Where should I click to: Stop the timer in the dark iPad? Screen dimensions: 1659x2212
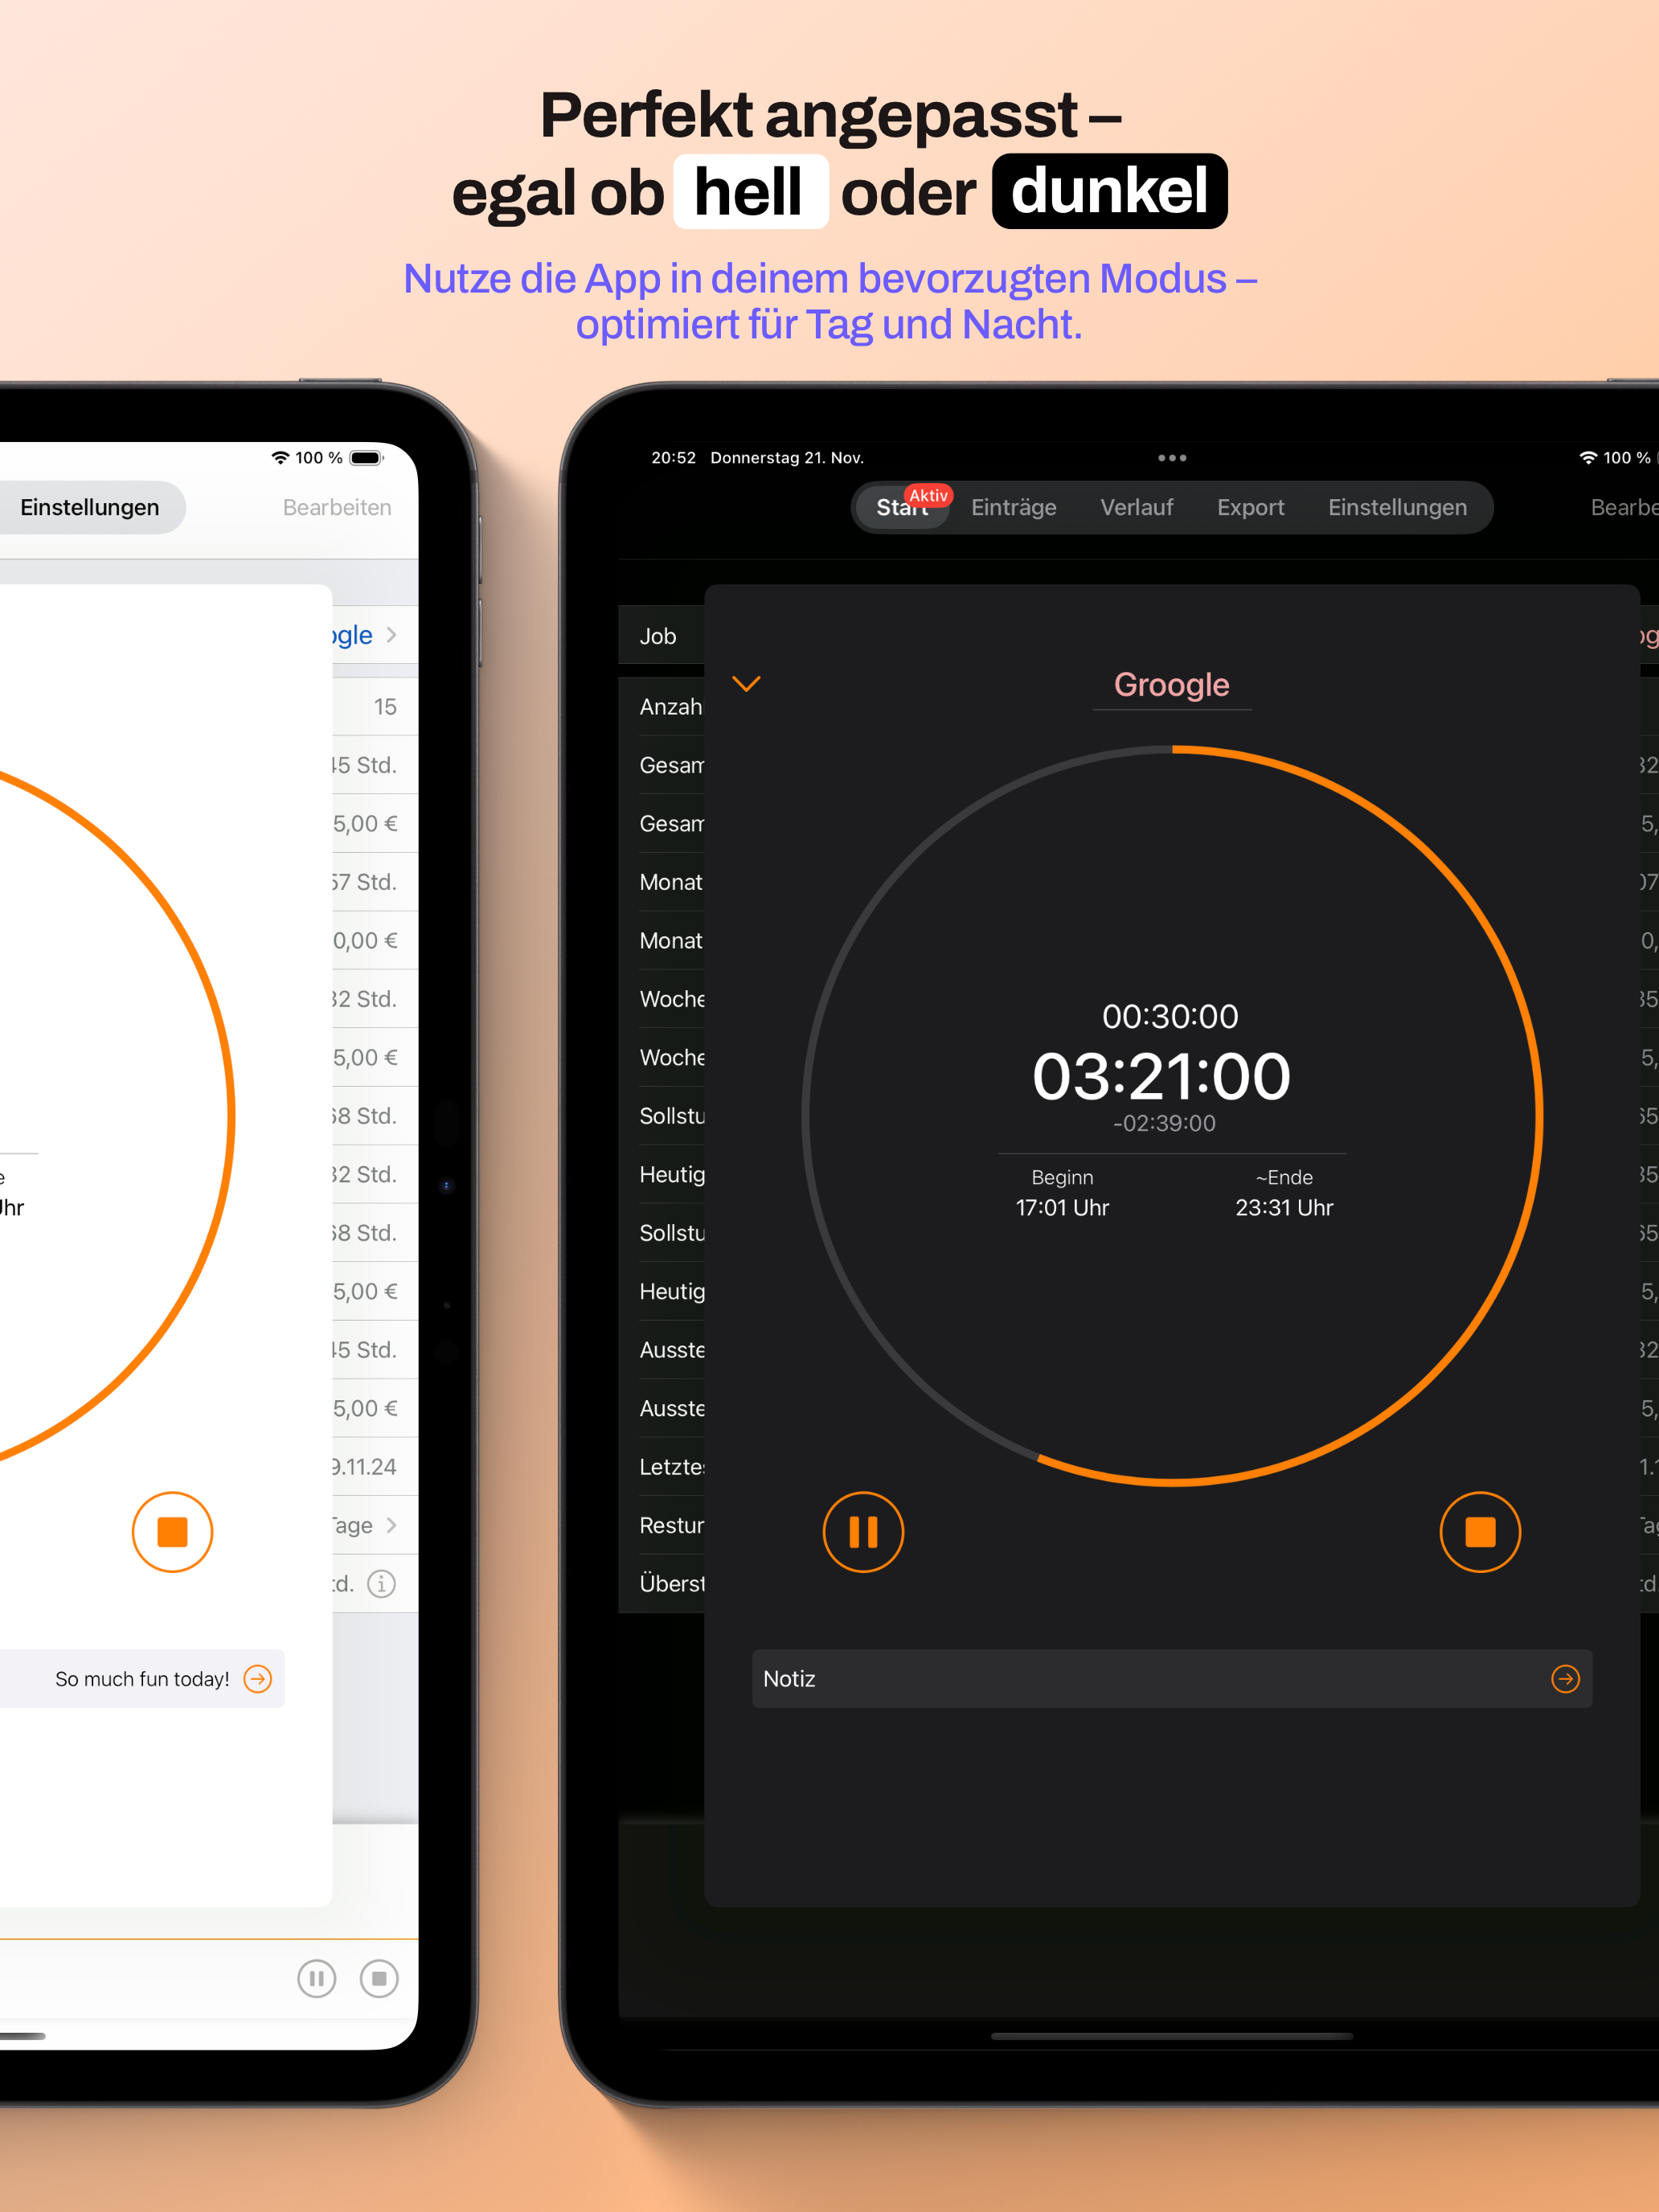point(1480,1531)
